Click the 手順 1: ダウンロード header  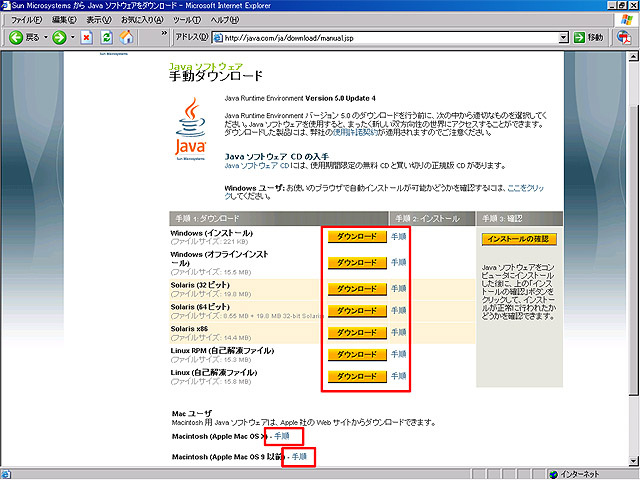tap(278, 219)
